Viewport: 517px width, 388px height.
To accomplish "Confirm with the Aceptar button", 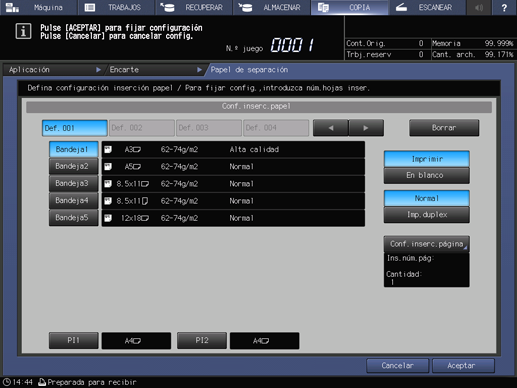I will click(463, 366).
